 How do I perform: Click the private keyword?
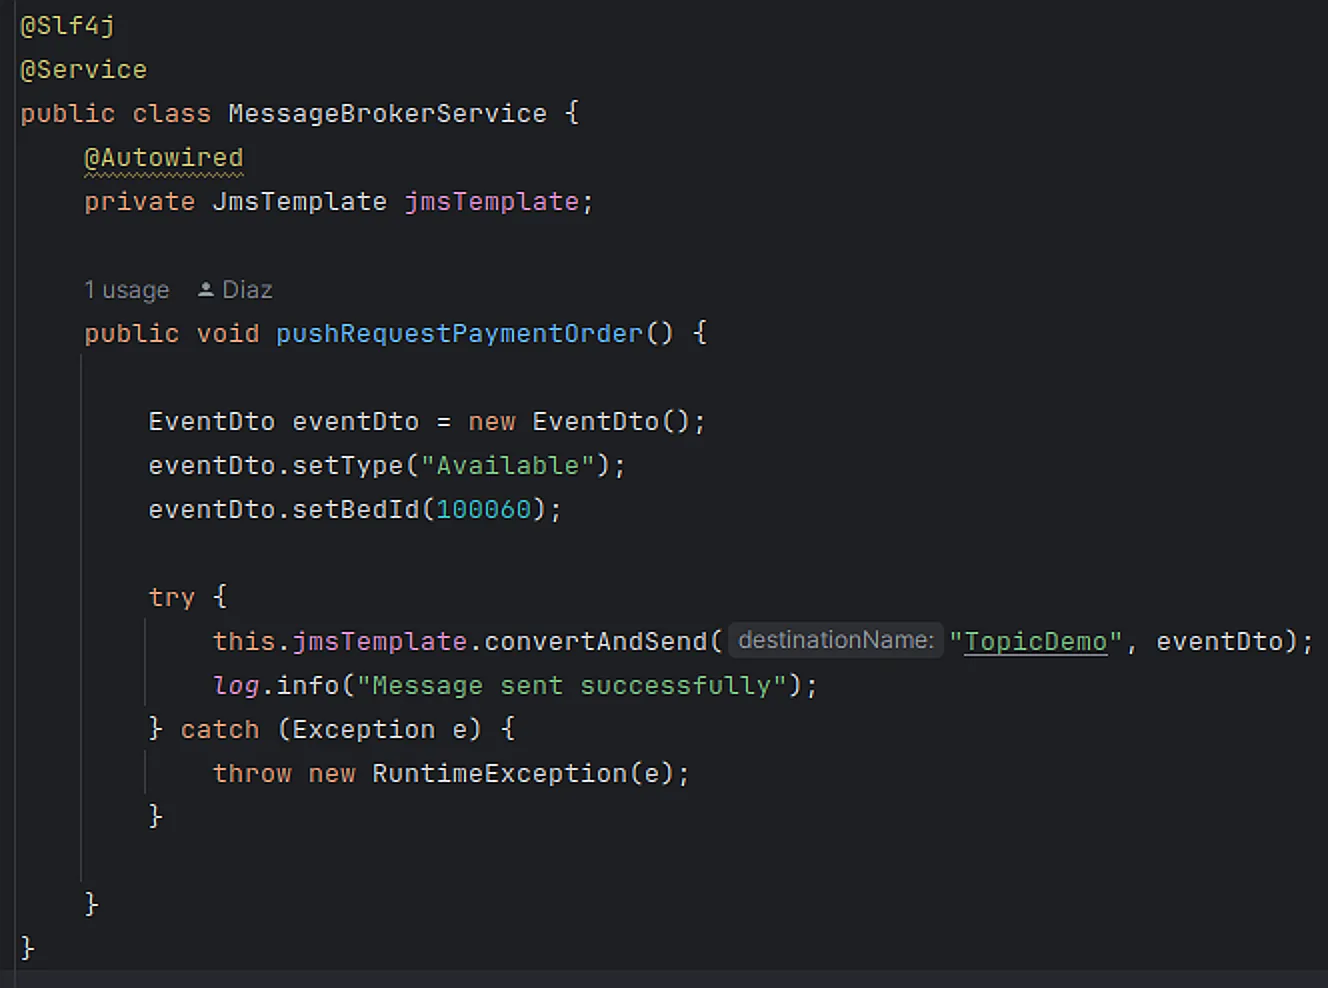(139, 202)
